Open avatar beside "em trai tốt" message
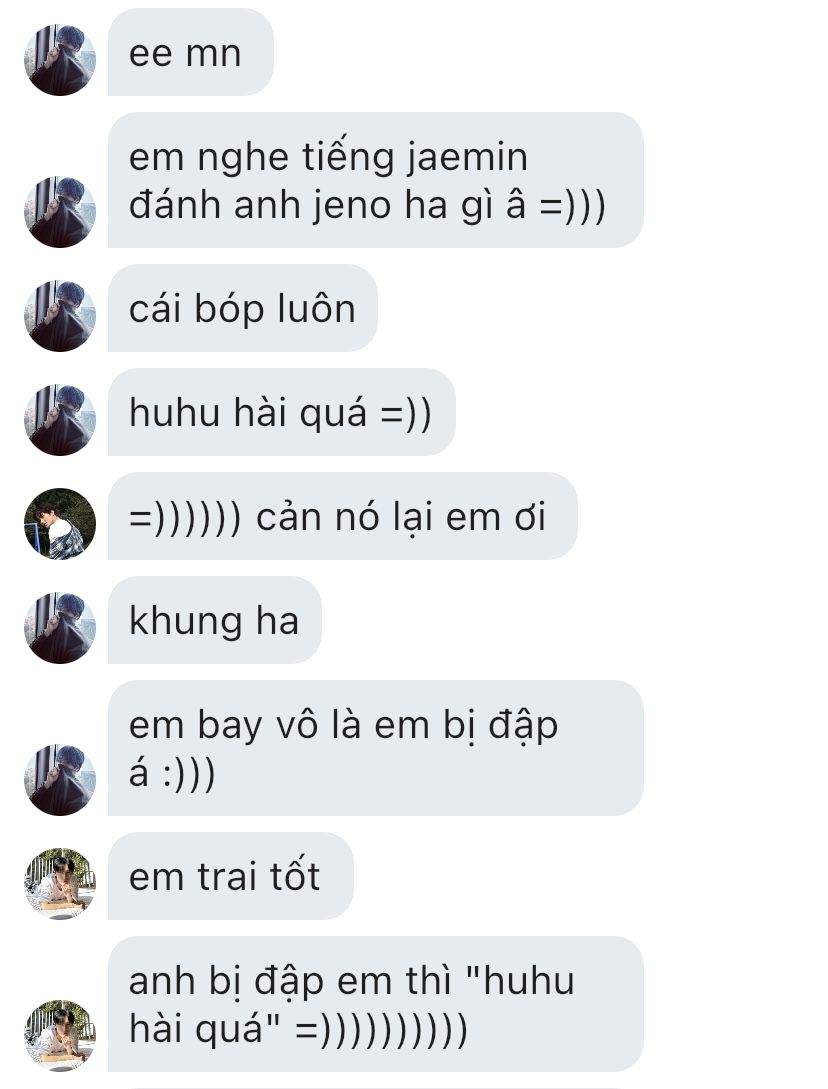The height and width of the screenshot is (1089, 828). [60, 883]
